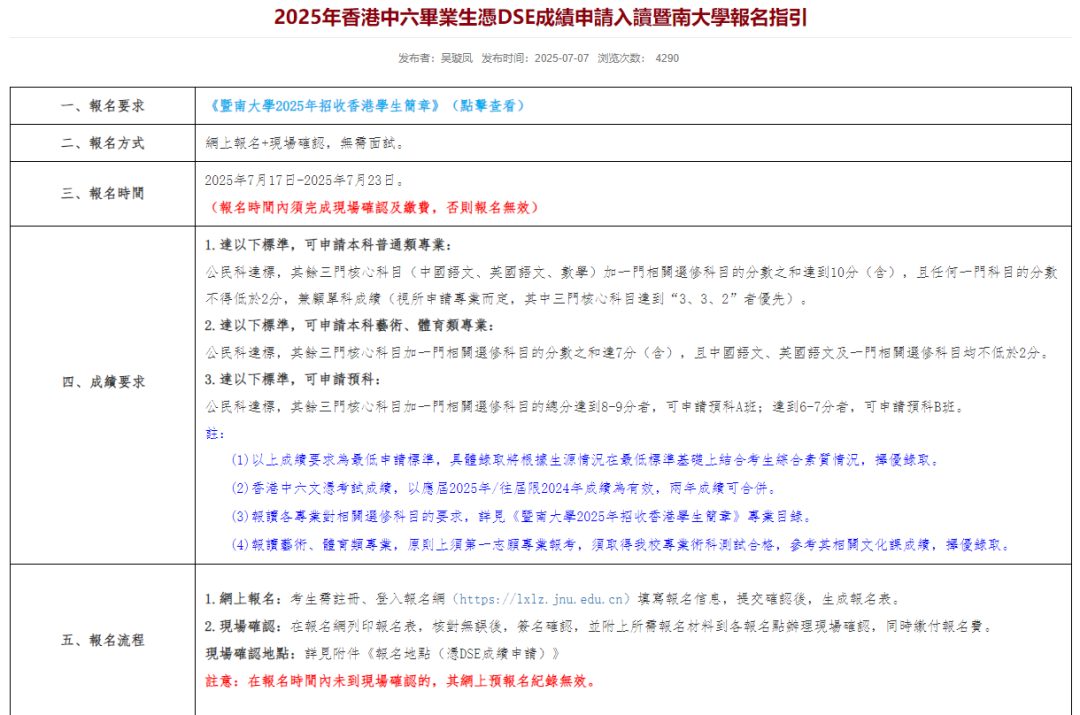This screenshot has width=1080, height=715.
Task: Click the attachment name 報名地點（憑DSE成績申請）
Action: 463,653
